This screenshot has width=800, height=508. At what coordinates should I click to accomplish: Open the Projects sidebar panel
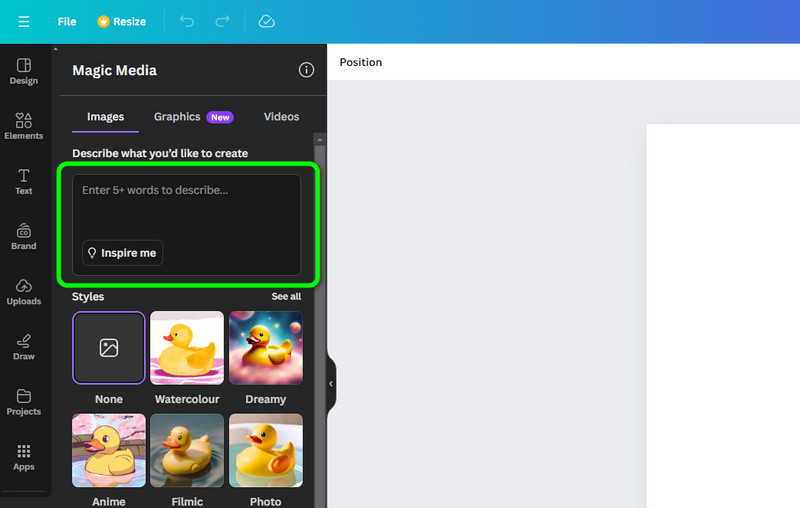23,402
